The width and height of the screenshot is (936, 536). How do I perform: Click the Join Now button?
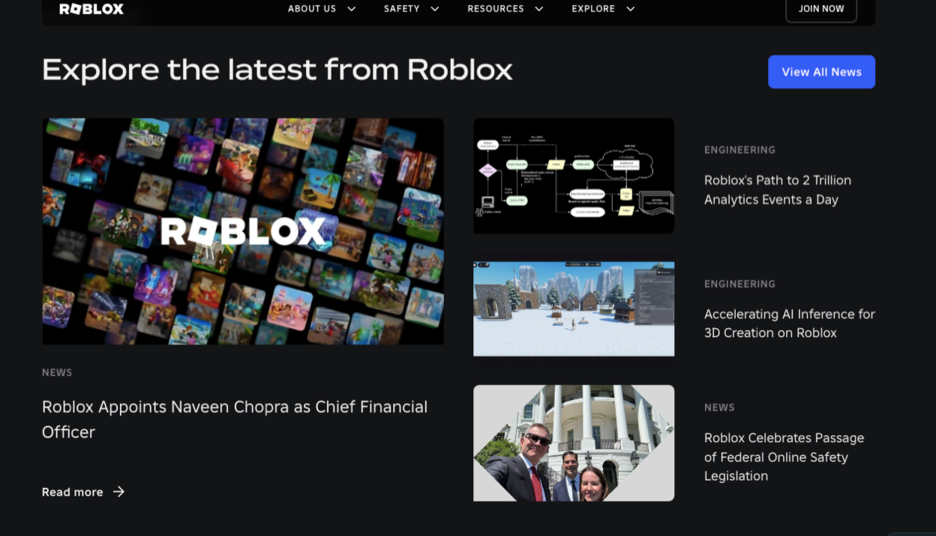[x=821, y=10]
